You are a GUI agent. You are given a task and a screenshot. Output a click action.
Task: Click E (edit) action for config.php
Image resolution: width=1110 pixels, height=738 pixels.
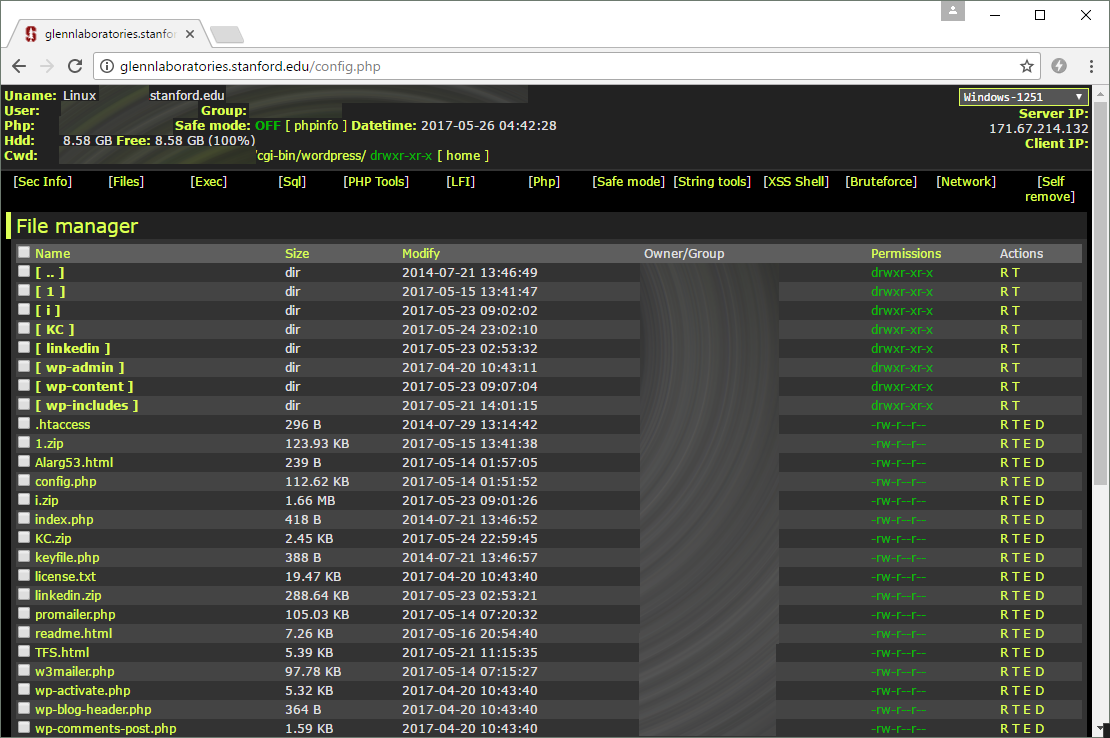click(x=1027, y=482)
